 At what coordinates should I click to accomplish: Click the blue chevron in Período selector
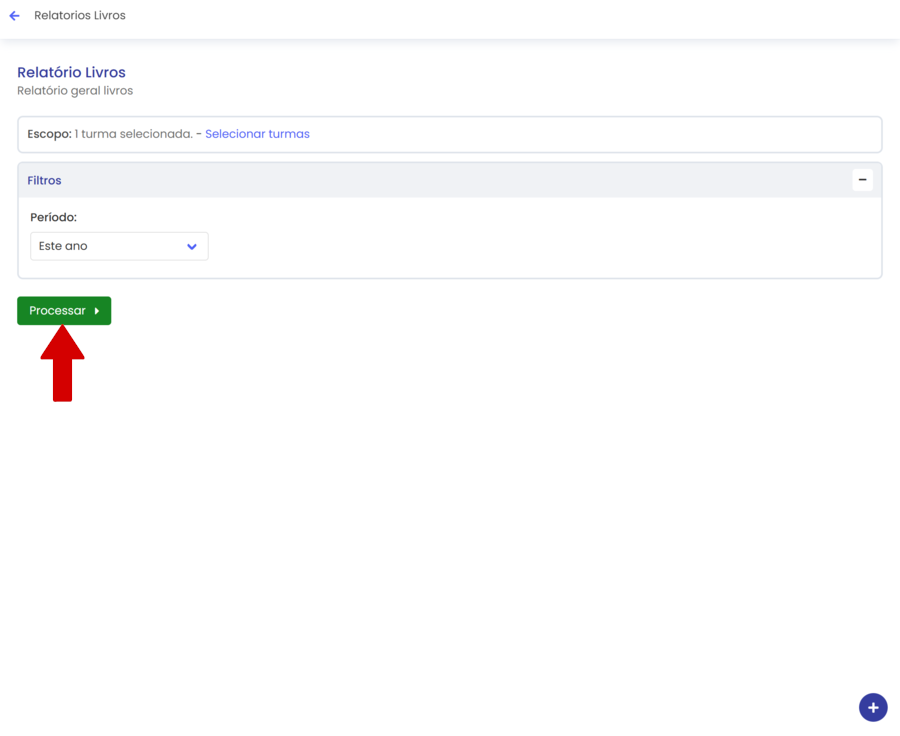192,247
